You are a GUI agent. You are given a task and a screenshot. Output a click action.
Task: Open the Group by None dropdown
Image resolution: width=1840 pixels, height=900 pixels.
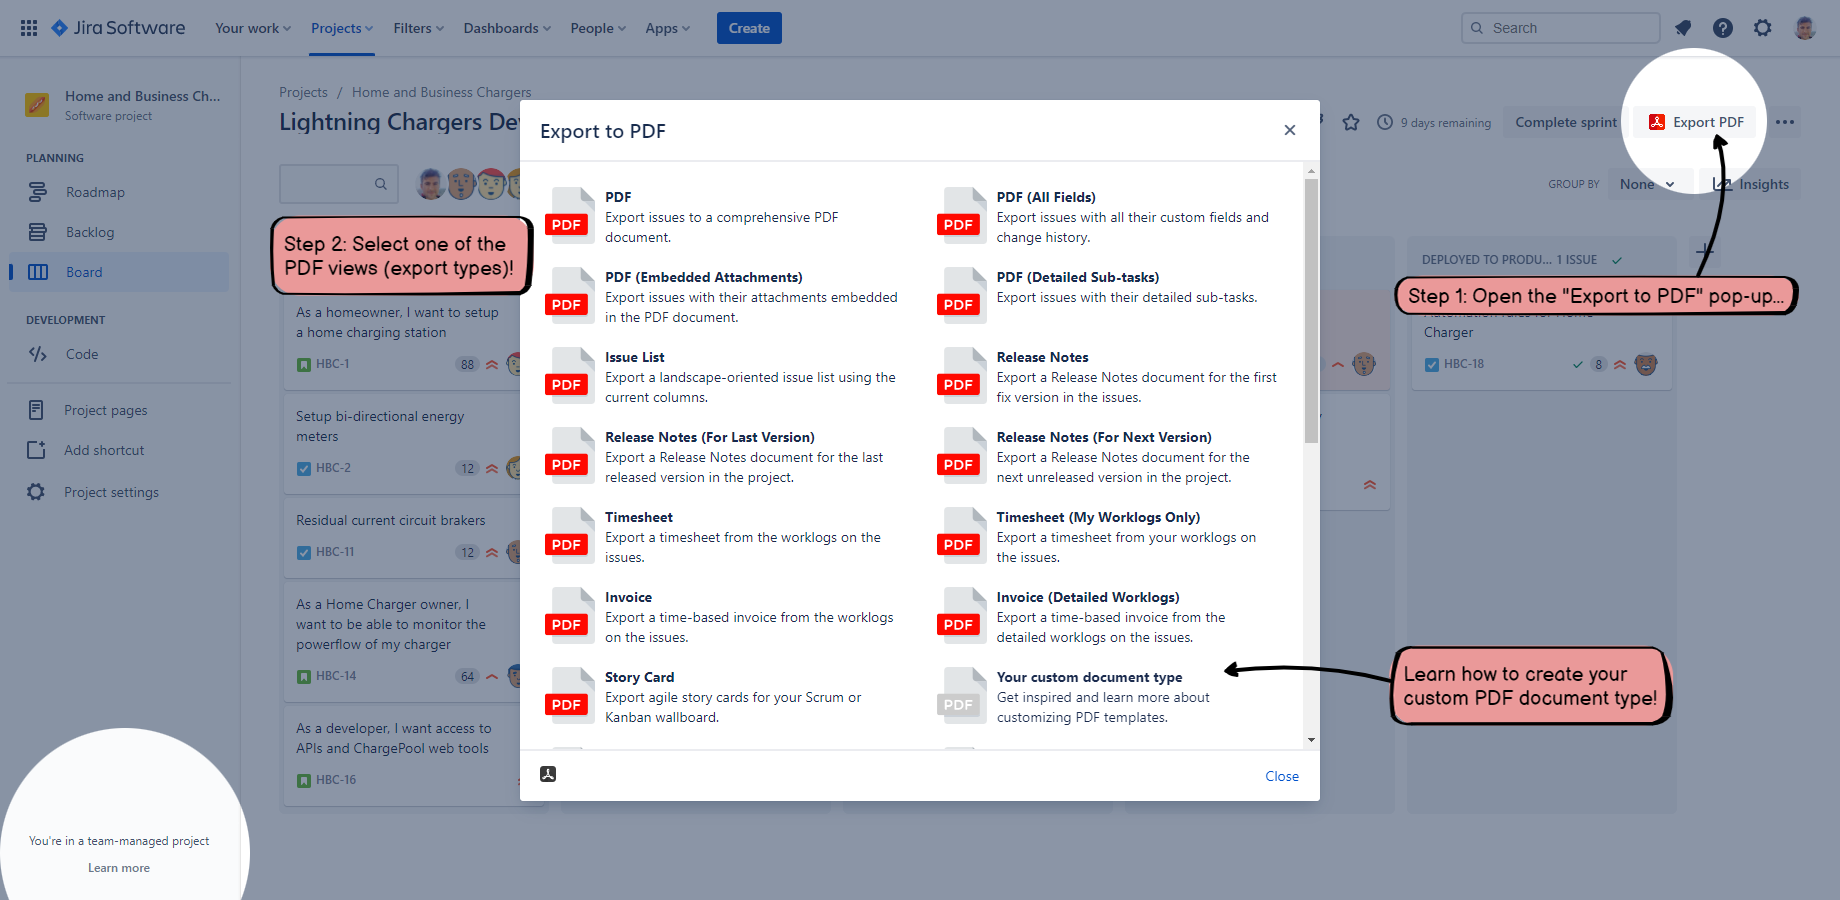coord(1647,184)
